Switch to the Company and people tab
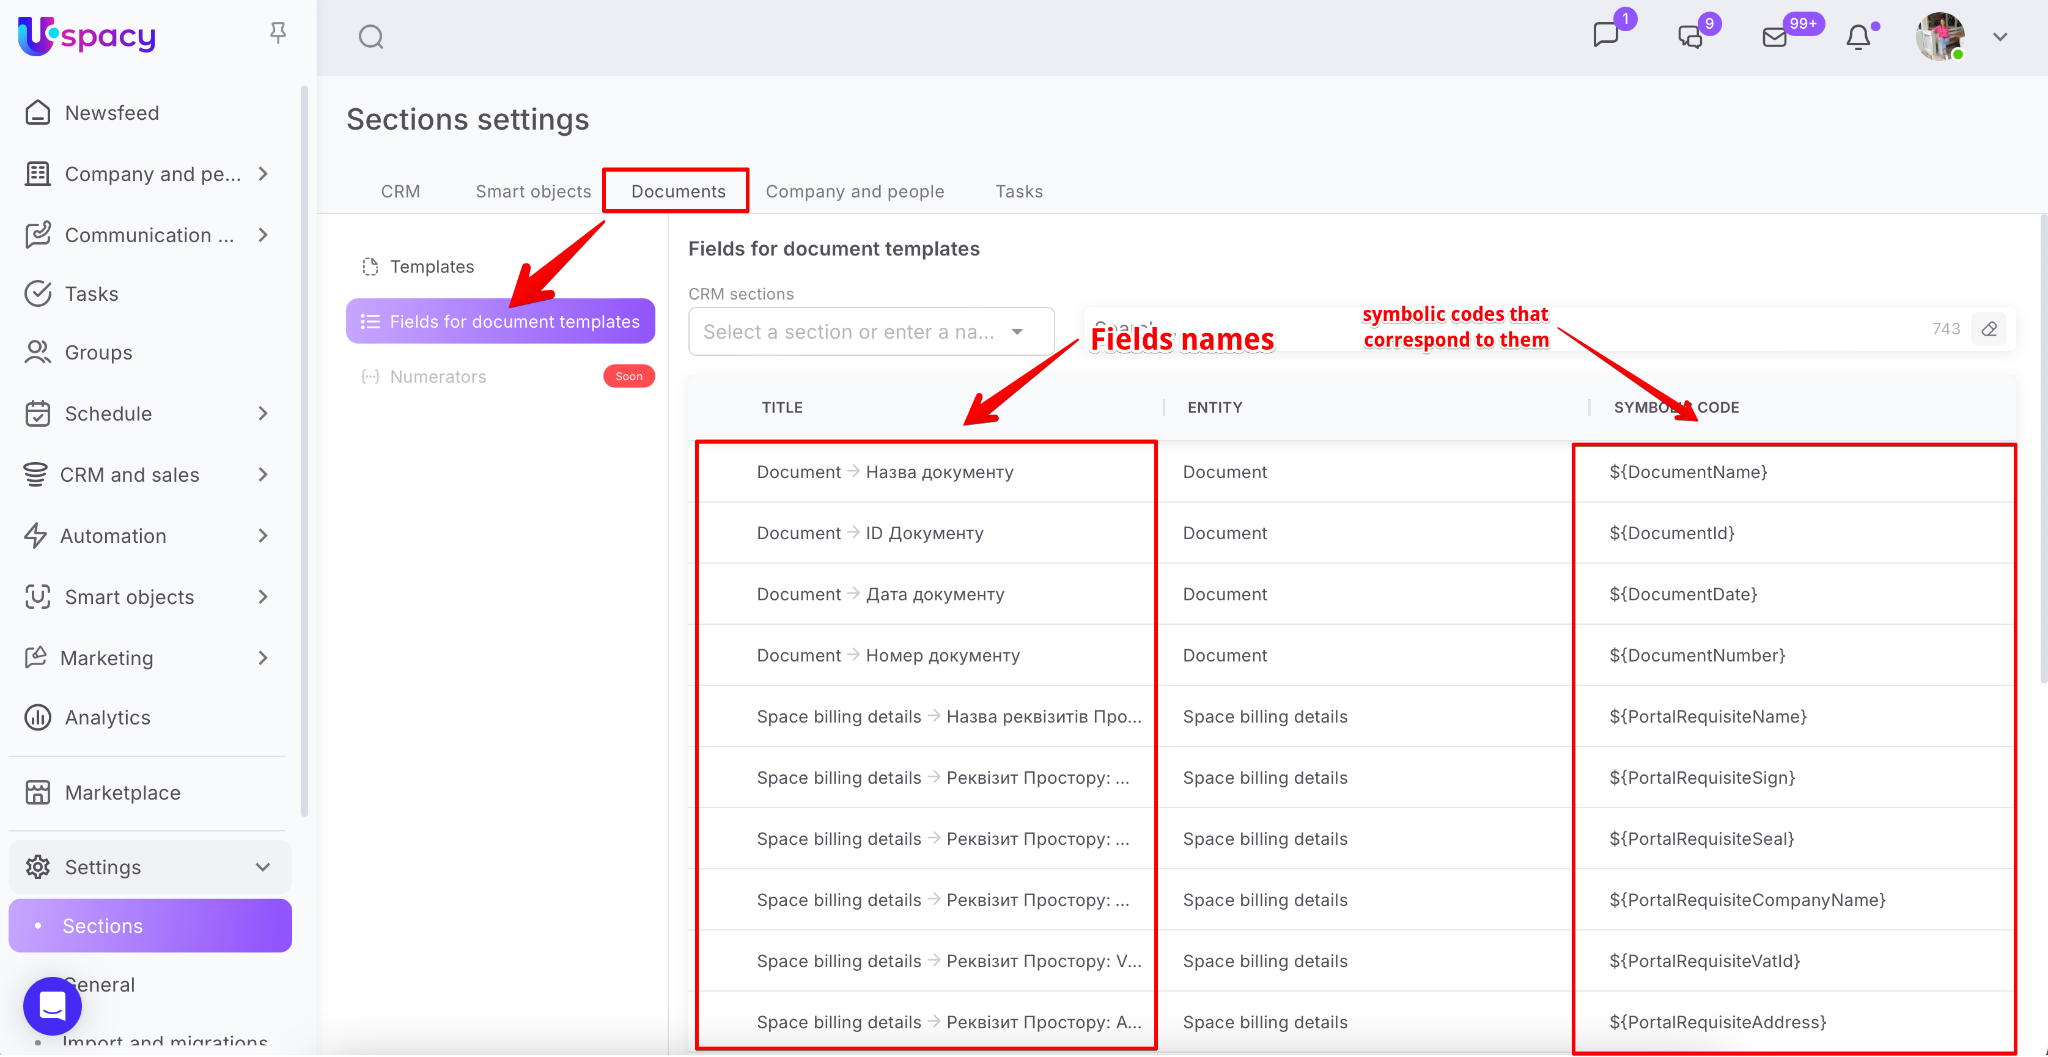The width and height of the screenshot is (2048, 1057). pos(854,191)
